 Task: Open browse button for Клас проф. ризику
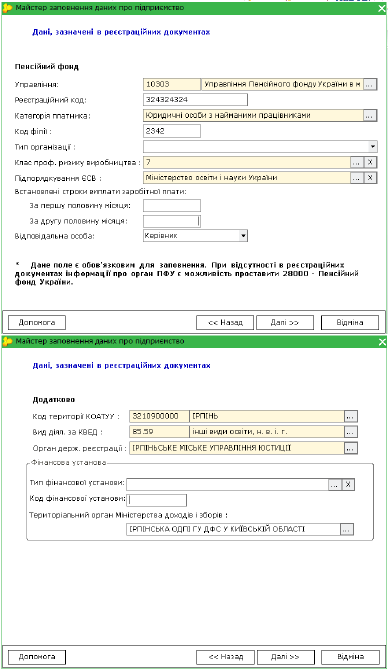click(357, 162)
